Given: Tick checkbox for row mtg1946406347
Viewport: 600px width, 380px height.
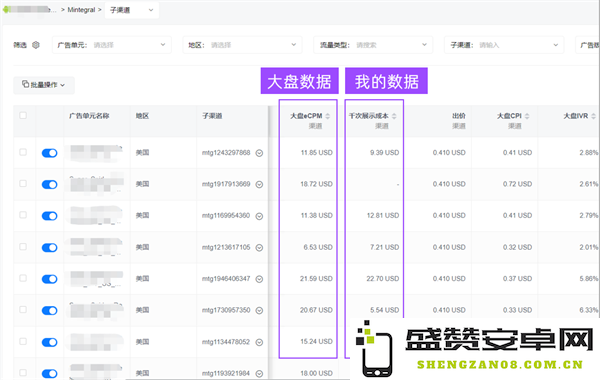Looking at the screenshot, I should [x=23, y=278].
